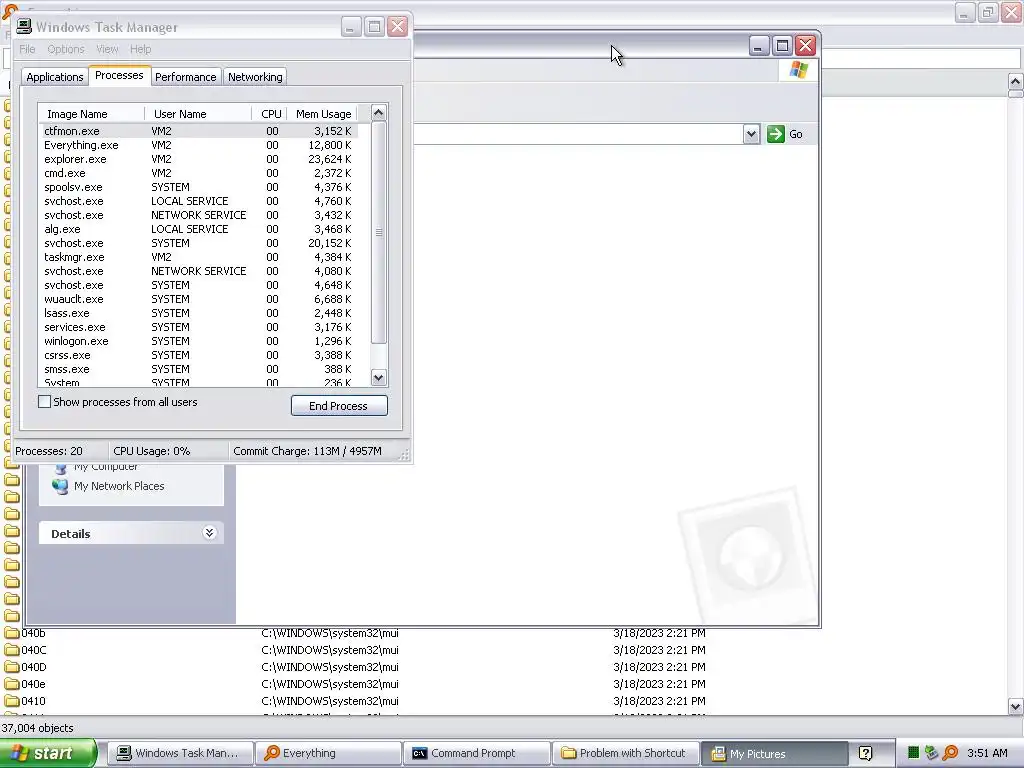Screen dimensions: 1024x768
Task: Click the green Go arrow button
Action: [776, 134]
